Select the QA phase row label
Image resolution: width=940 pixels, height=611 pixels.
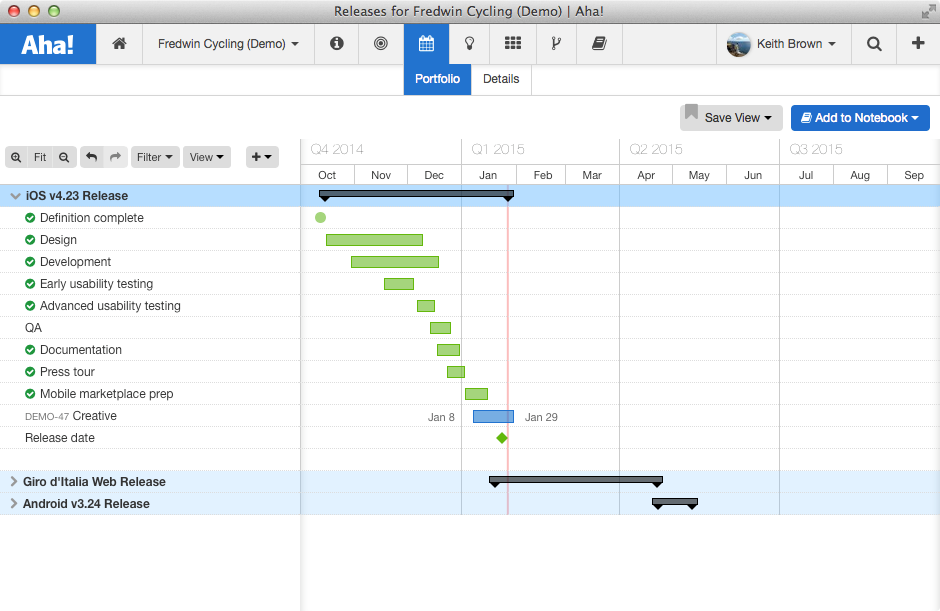(34, 328)
